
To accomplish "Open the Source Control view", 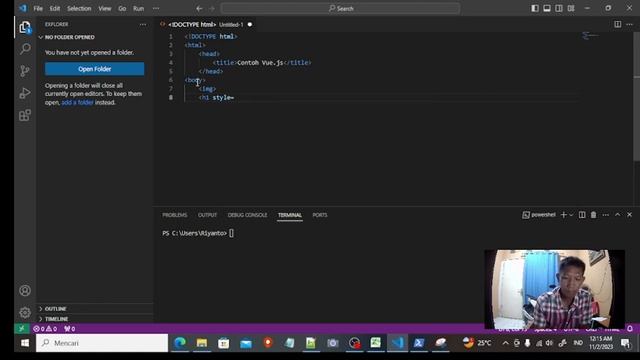I will pos(25,71).
